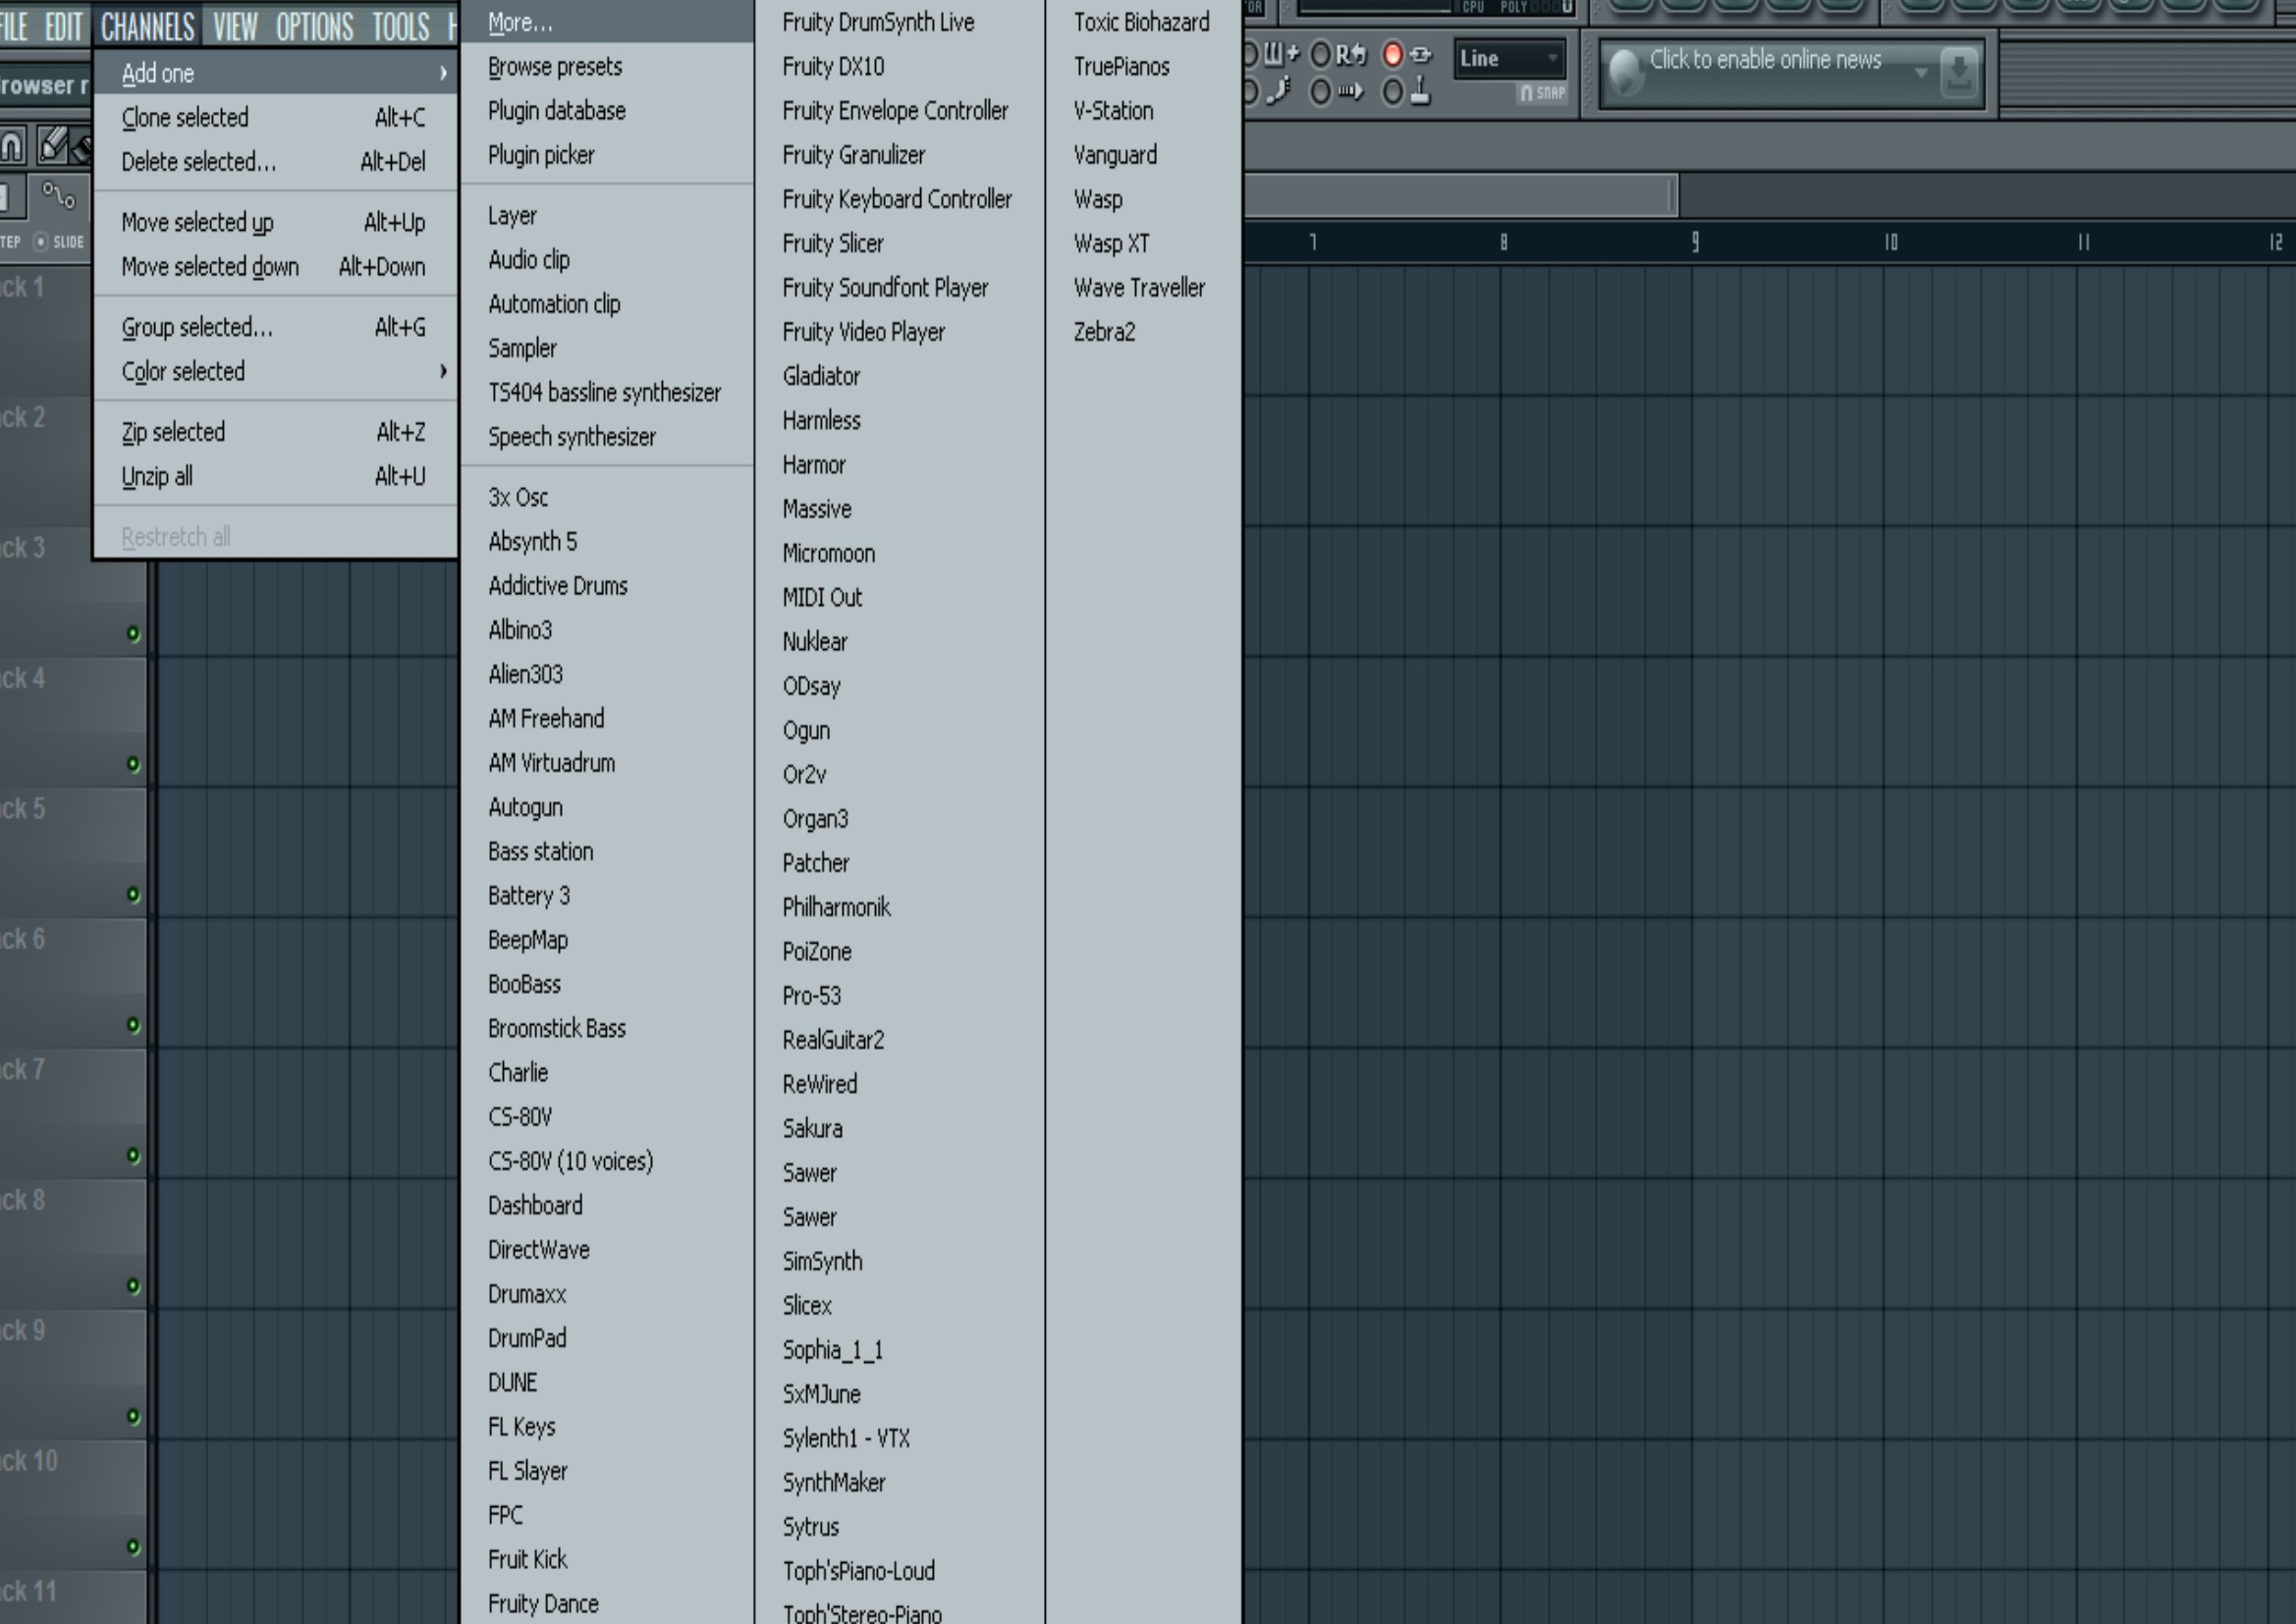Add the Zebra2 plugin

(1144, 331)
